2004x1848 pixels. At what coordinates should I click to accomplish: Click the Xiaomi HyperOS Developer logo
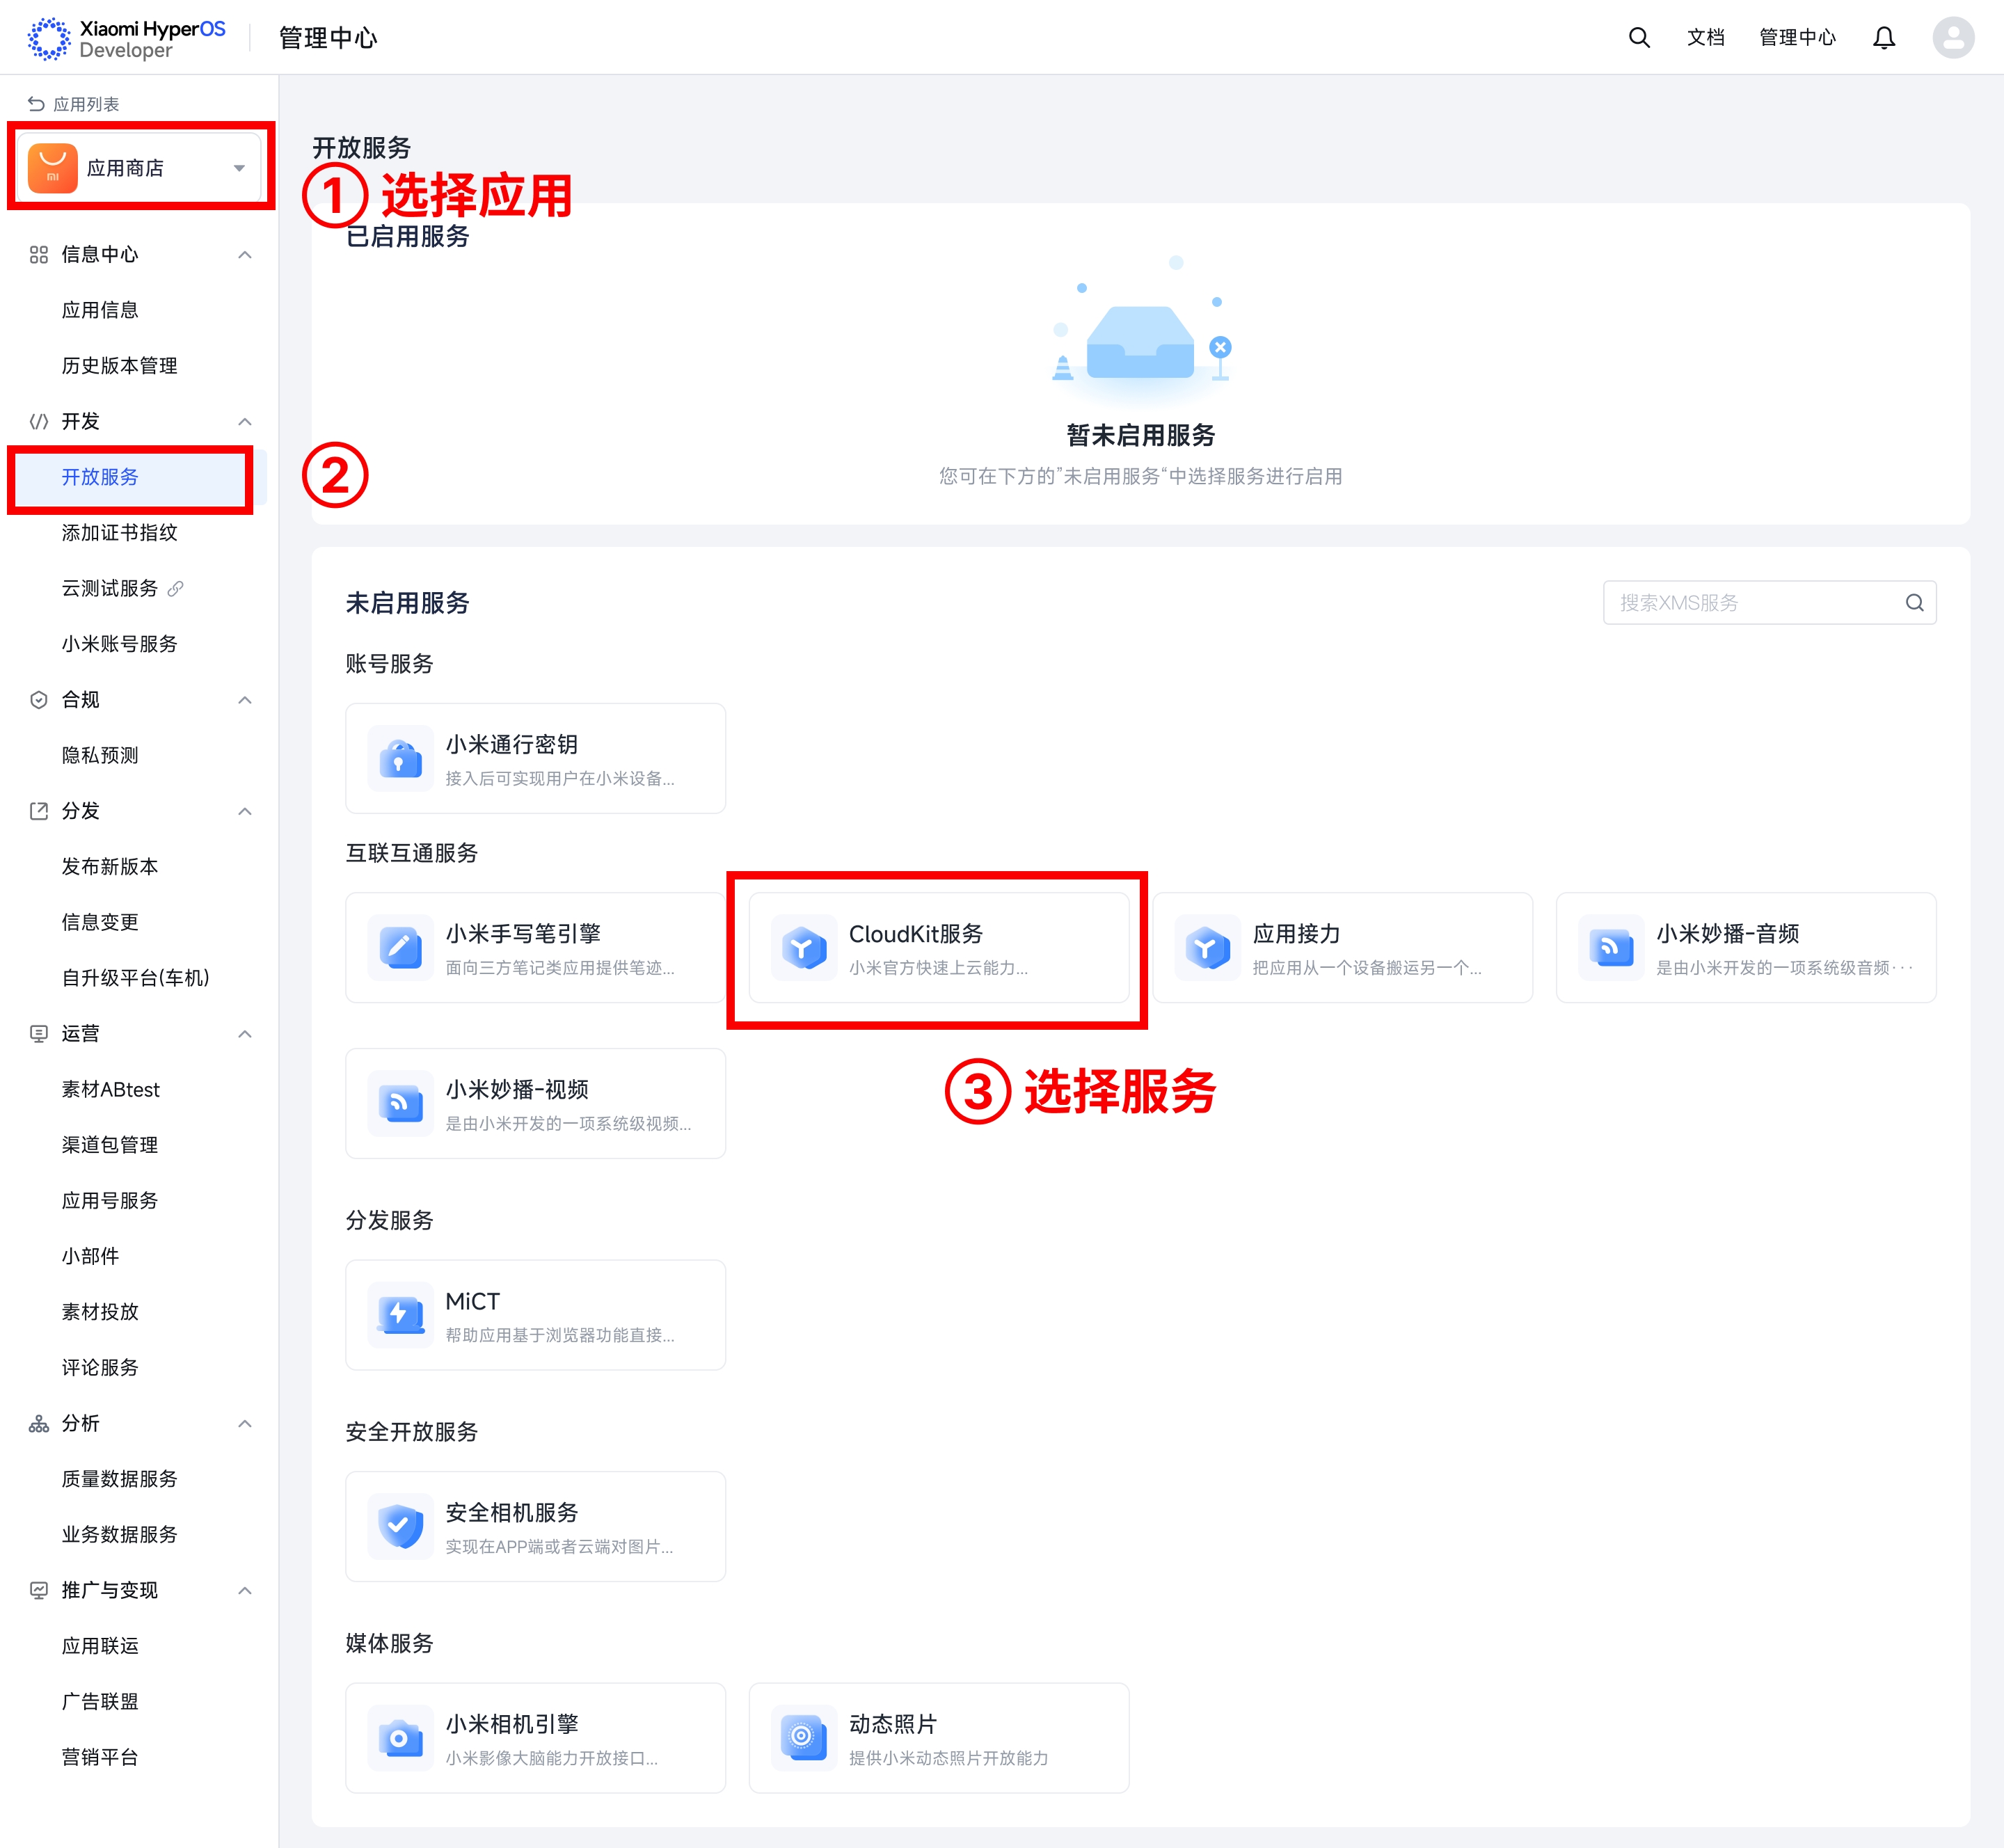pos(126,38)
